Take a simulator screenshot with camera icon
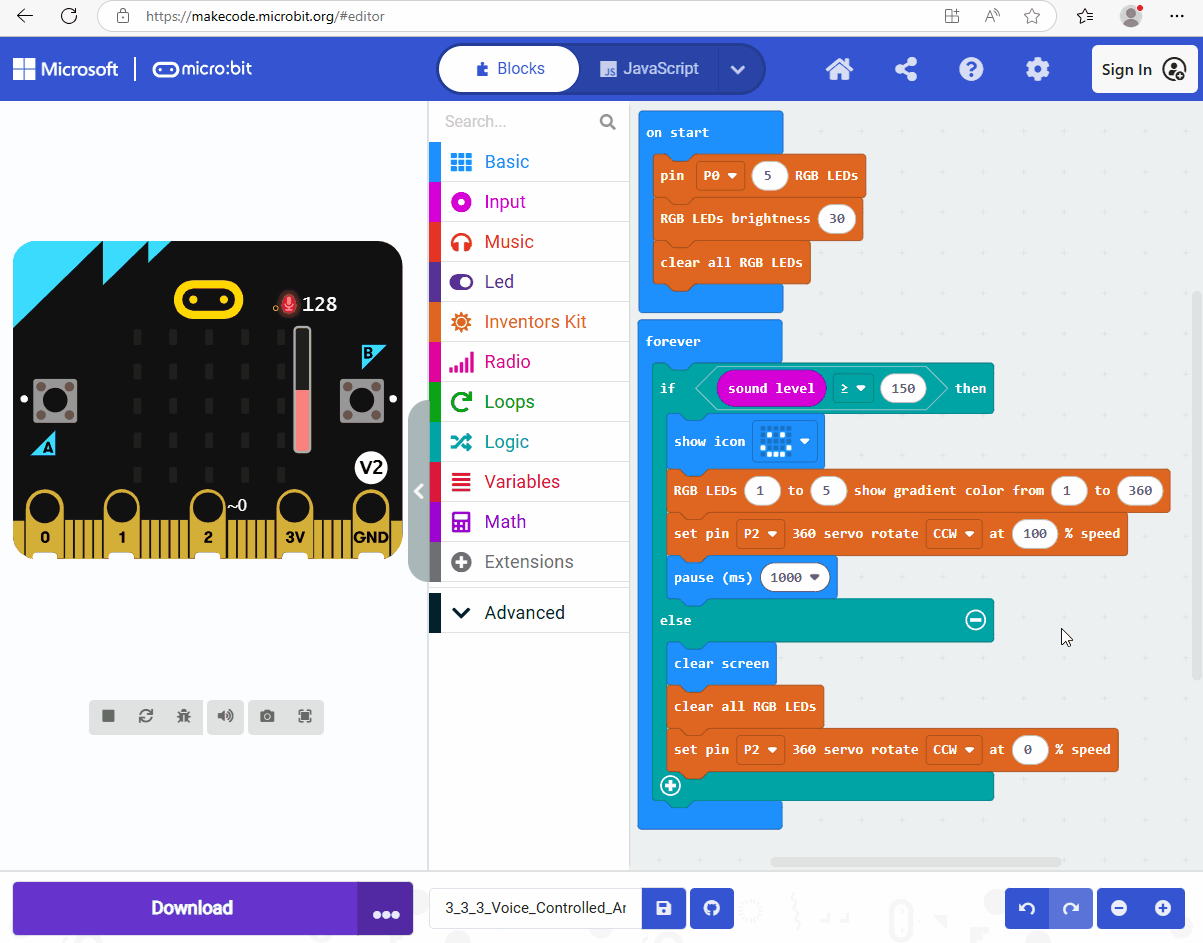 (x=267, y=716)
